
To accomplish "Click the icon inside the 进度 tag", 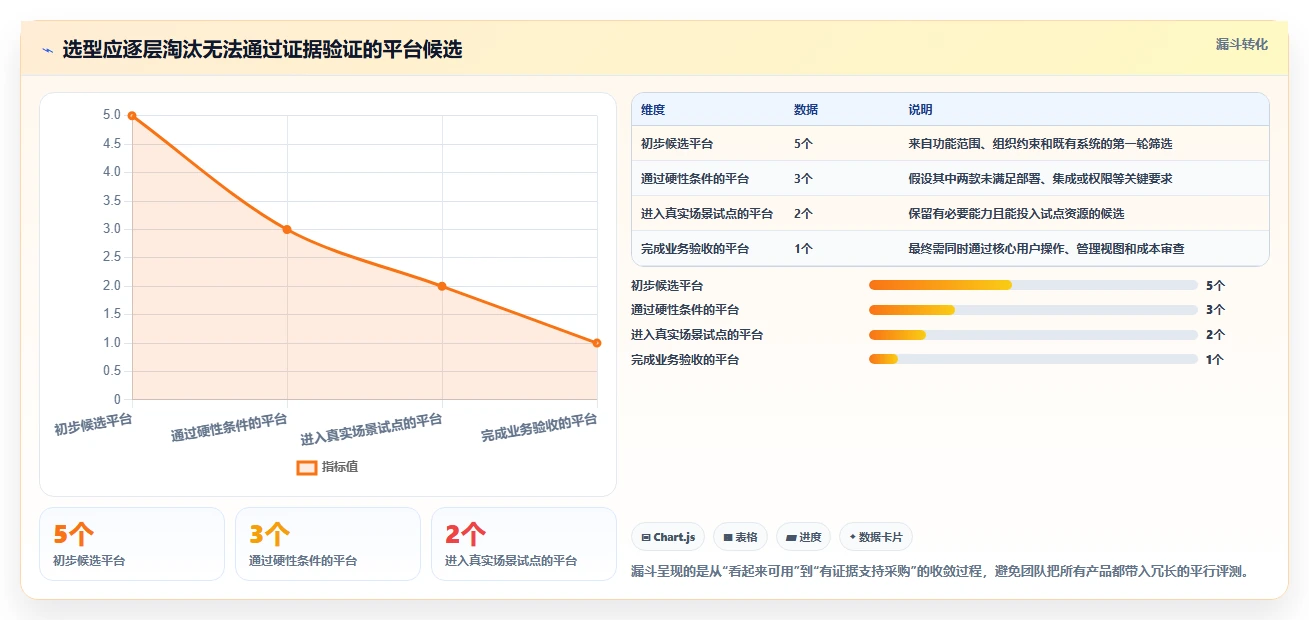I will tap(791, 538).
